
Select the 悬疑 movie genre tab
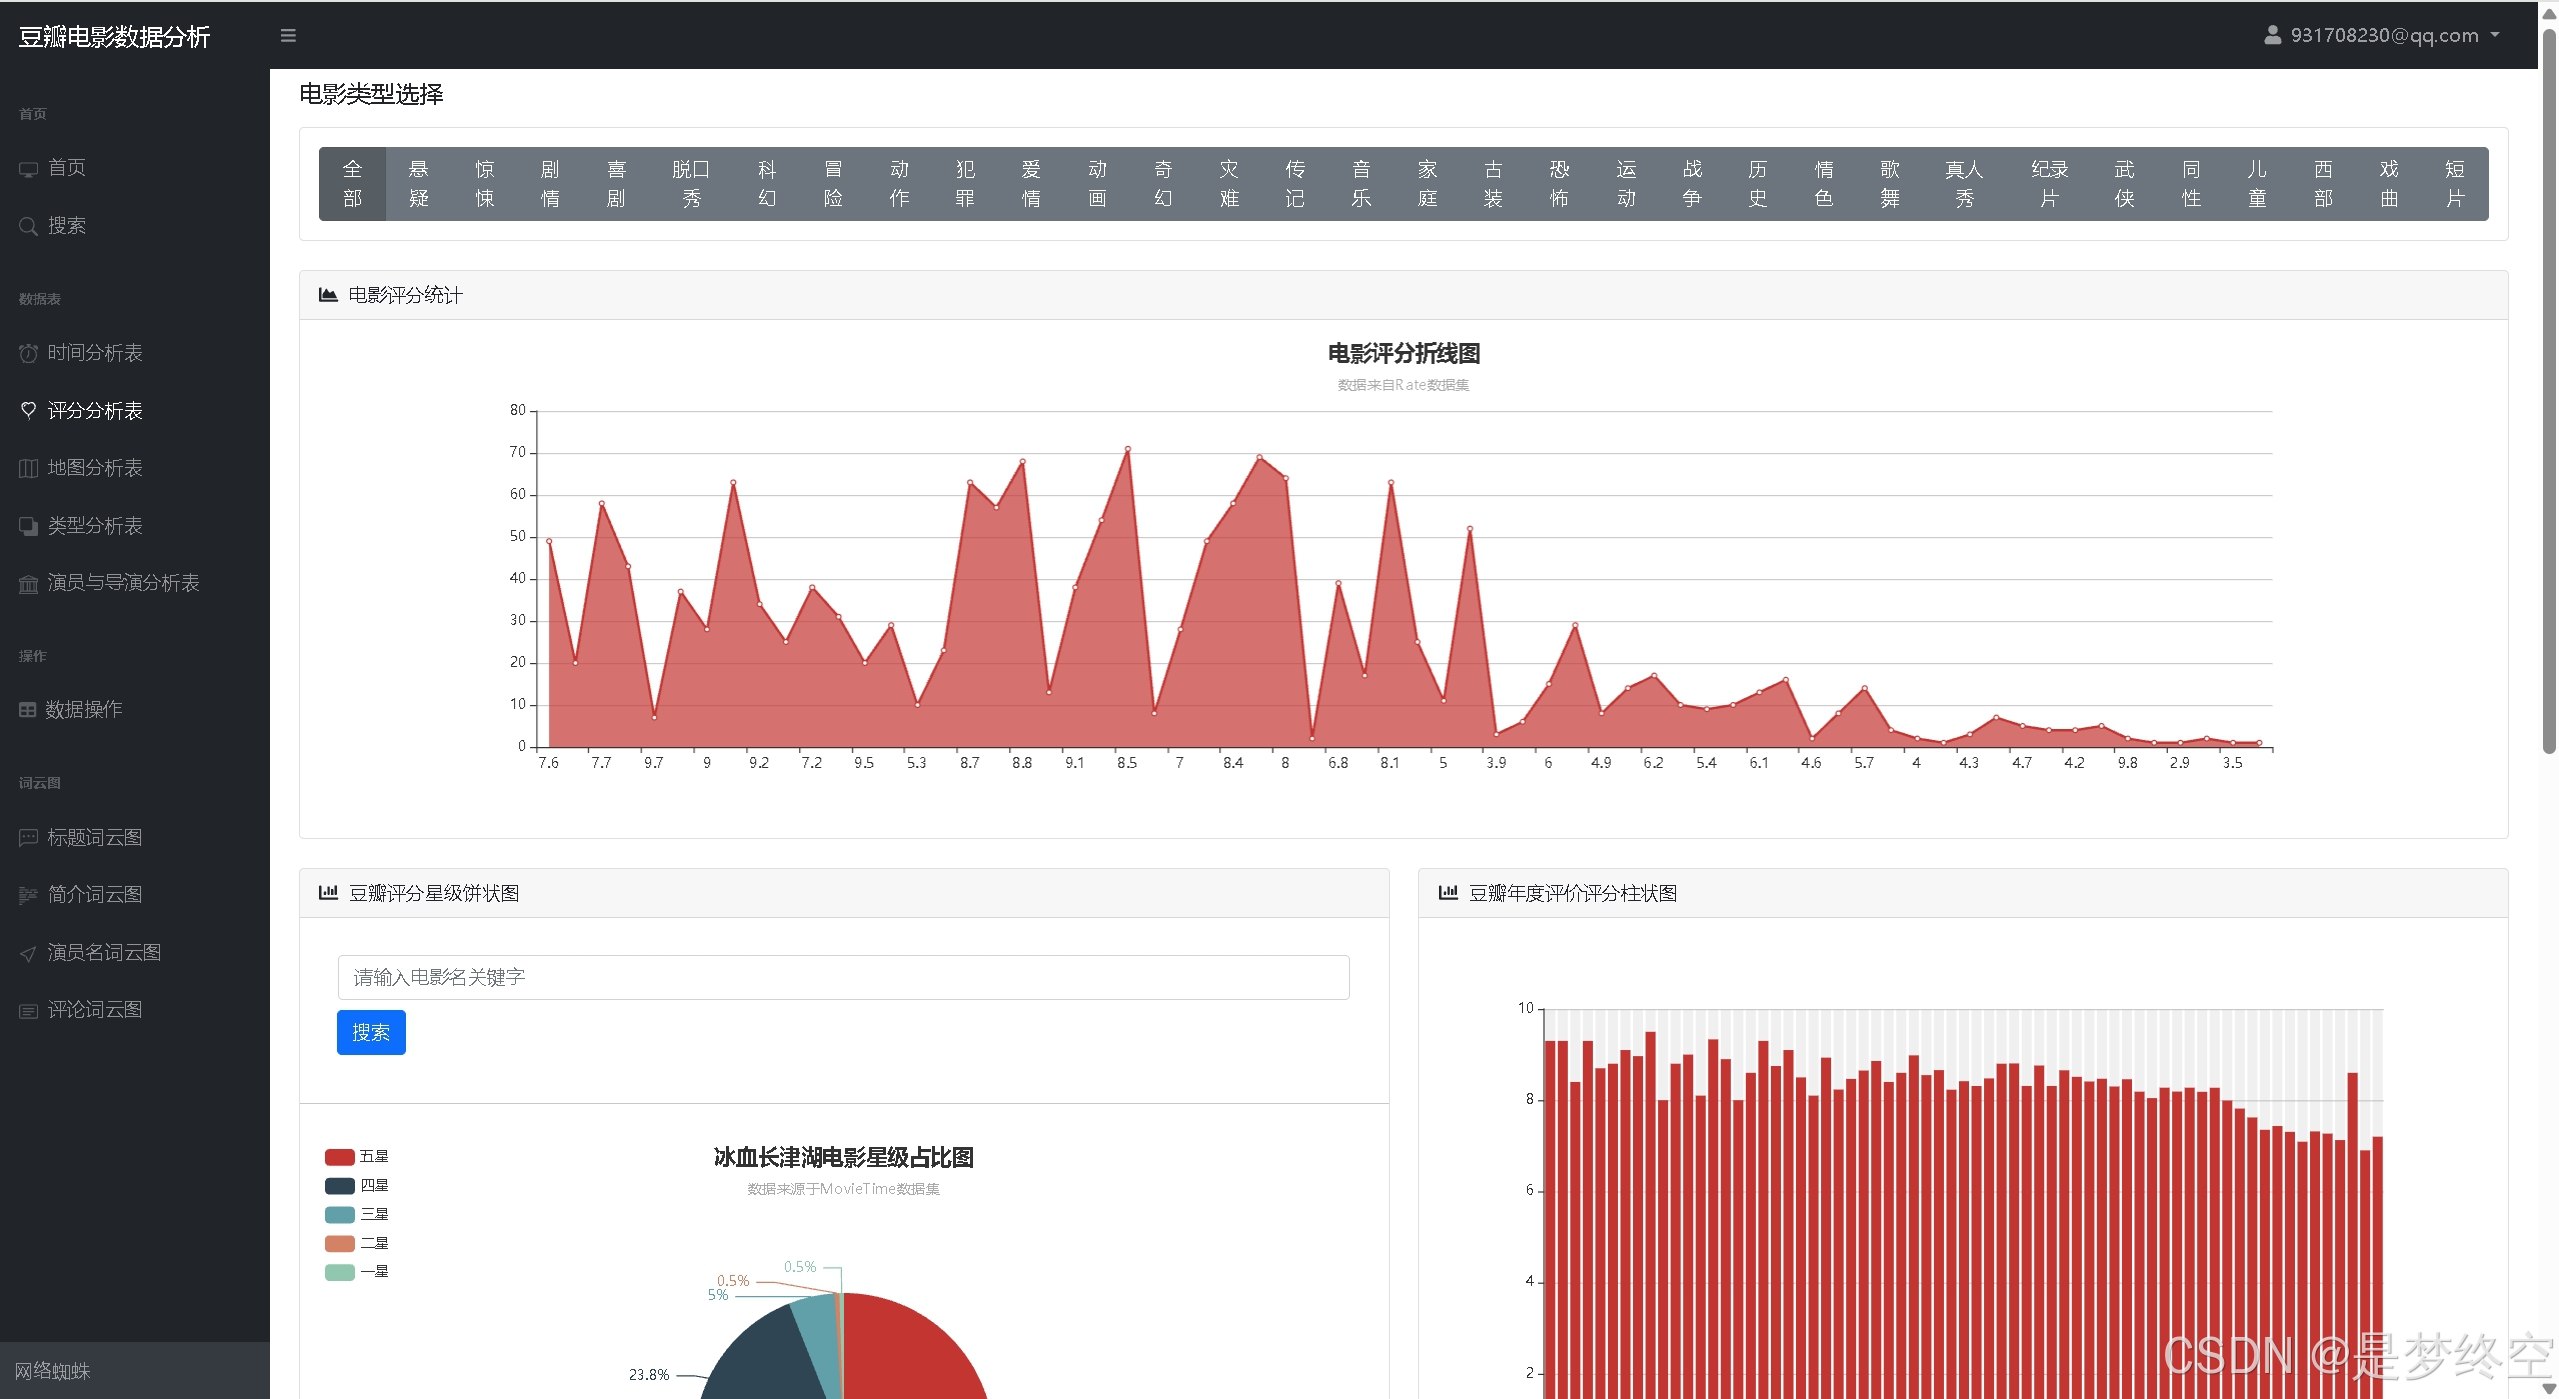point(418,184)
